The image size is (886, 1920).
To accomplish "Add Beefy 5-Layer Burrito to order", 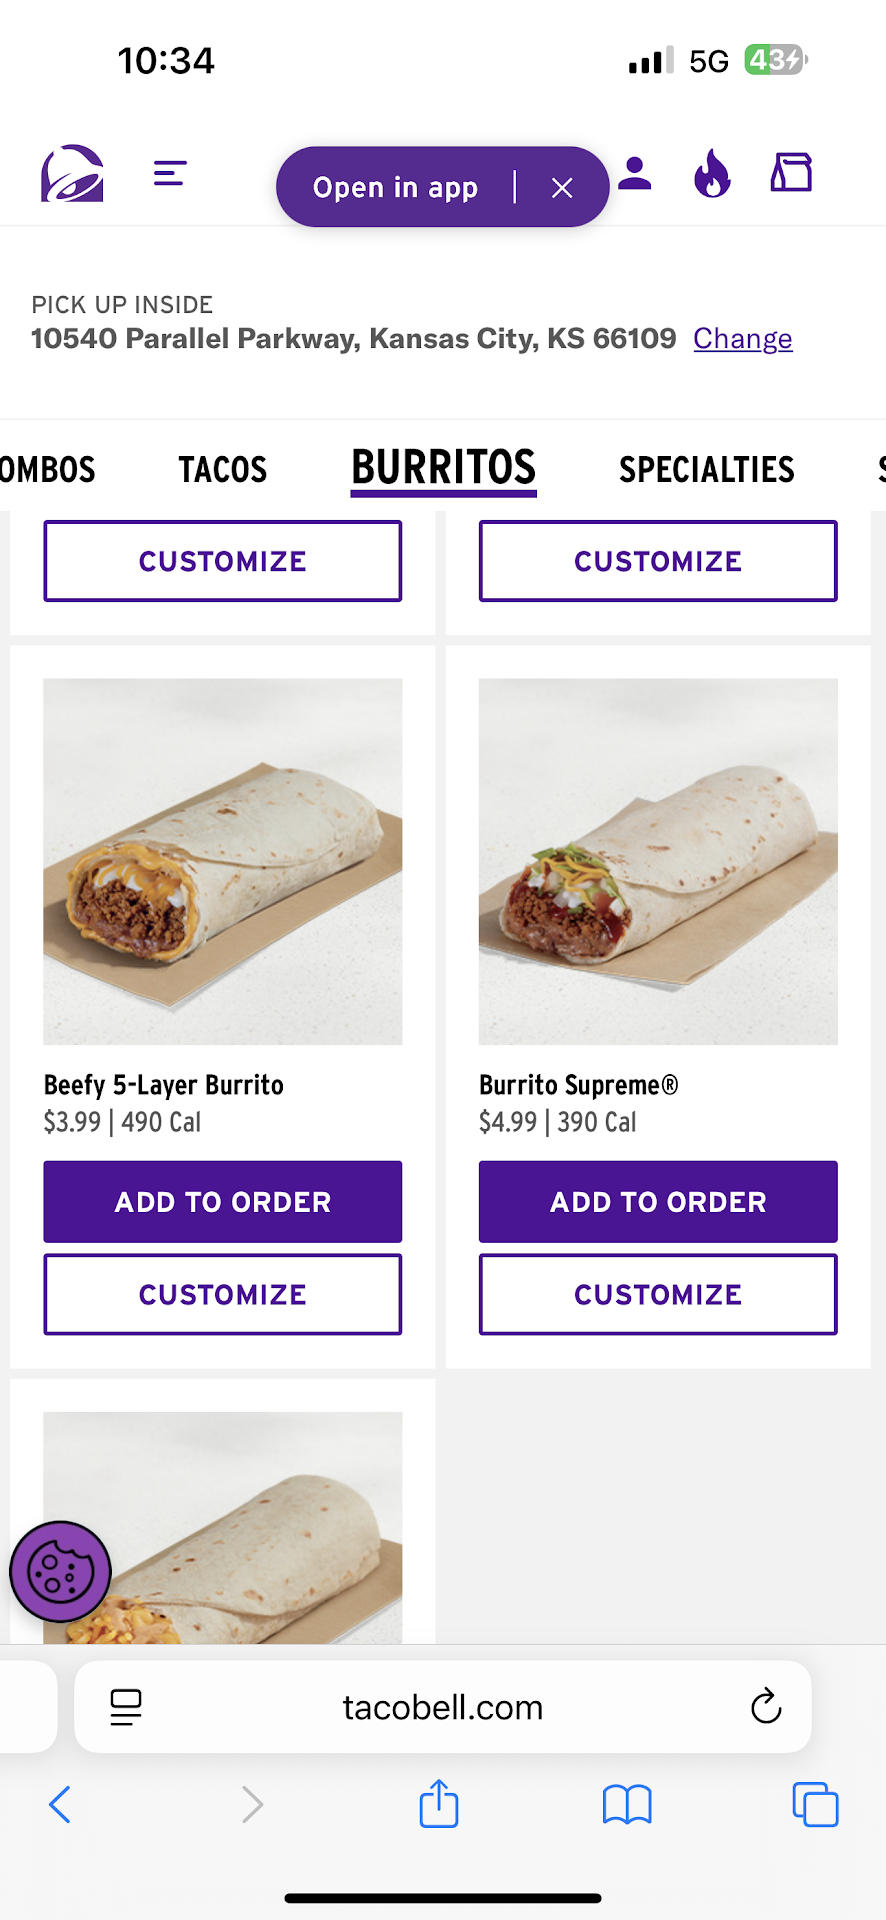I will pyautogui.click(x=223, y=1201).
